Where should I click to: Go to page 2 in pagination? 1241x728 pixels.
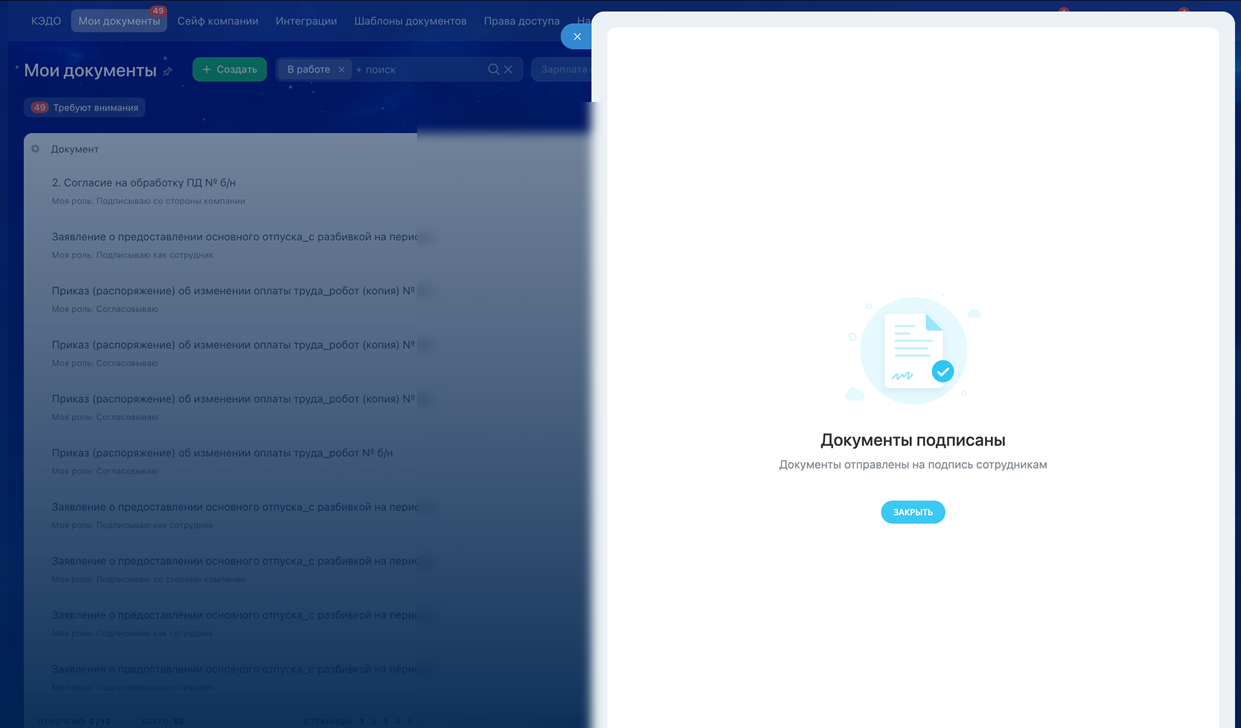pos(373,721)
